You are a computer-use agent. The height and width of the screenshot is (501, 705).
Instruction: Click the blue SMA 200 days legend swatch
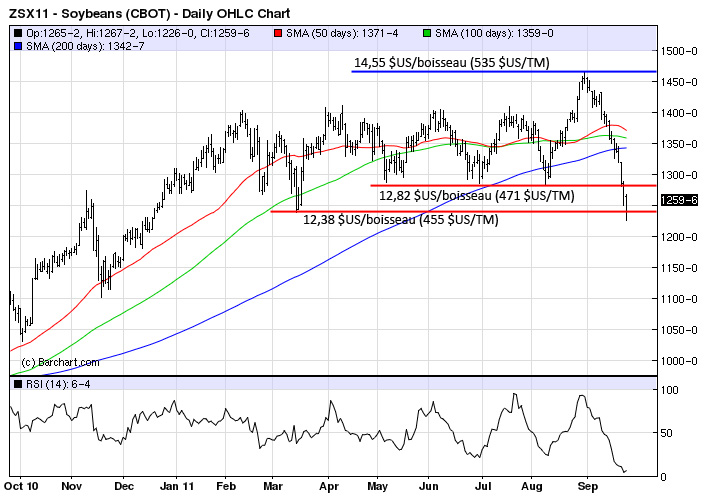click(17, 45)
